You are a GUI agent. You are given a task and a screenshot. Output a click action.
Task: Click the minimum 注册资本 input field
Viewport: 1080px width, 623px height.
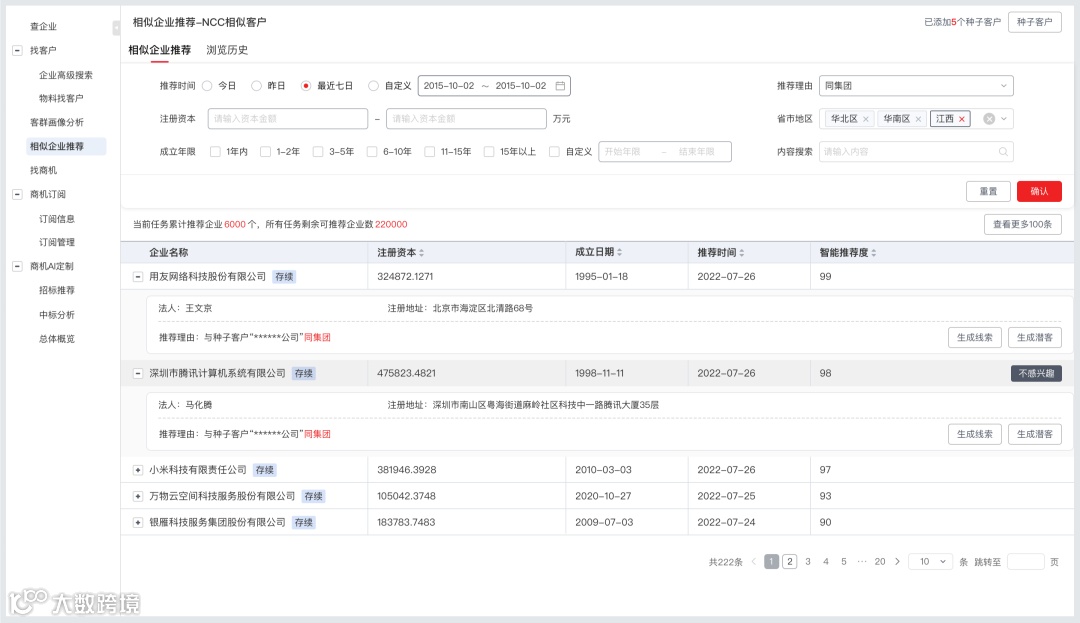288,119
